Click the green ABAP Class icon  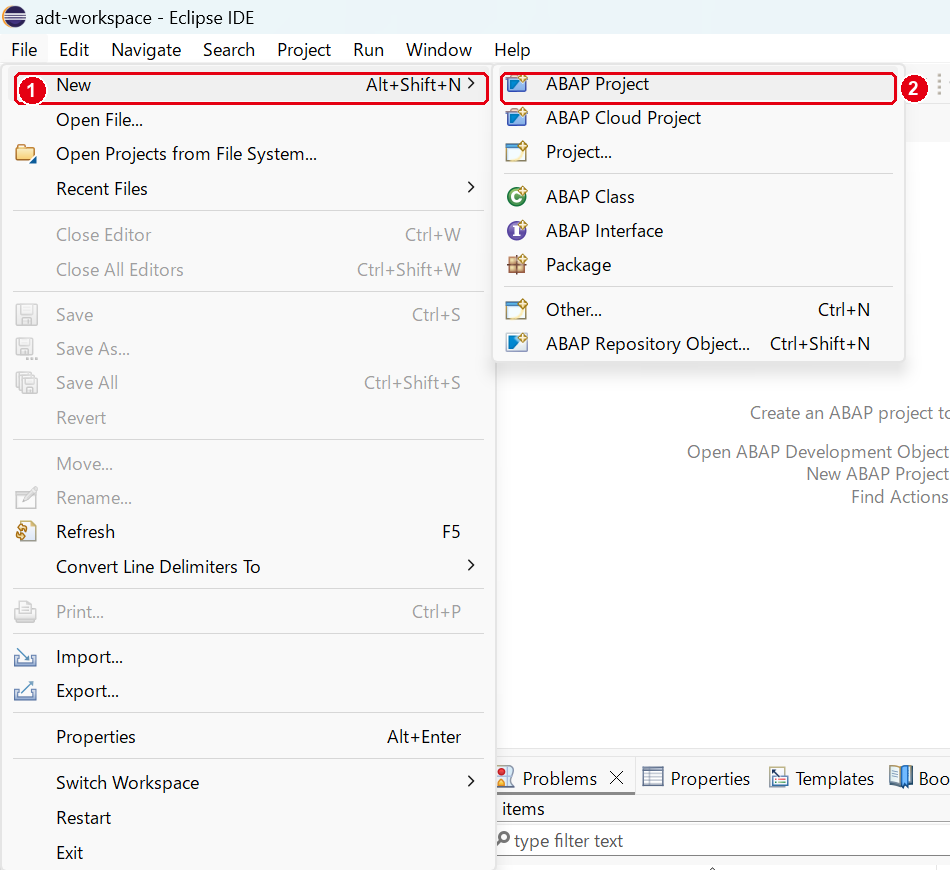[517, 196]
